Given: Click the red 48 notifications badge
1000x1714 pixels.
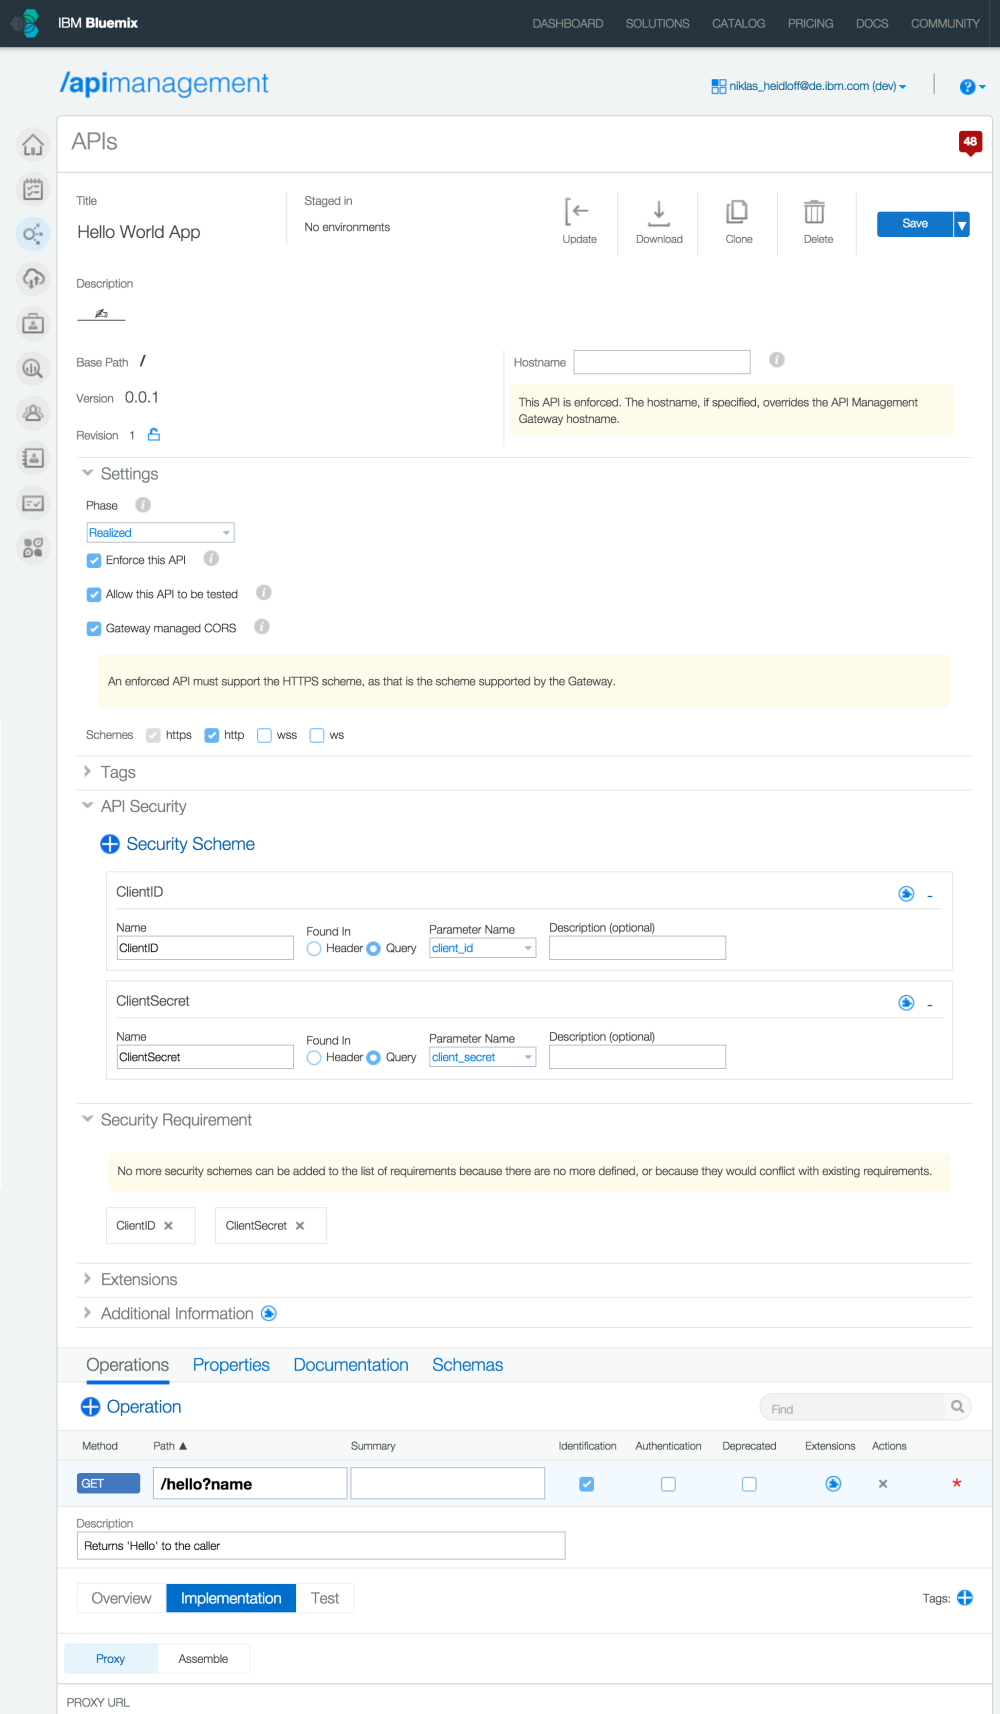Looking at the screenshot, I should click(x=970, y=142).
